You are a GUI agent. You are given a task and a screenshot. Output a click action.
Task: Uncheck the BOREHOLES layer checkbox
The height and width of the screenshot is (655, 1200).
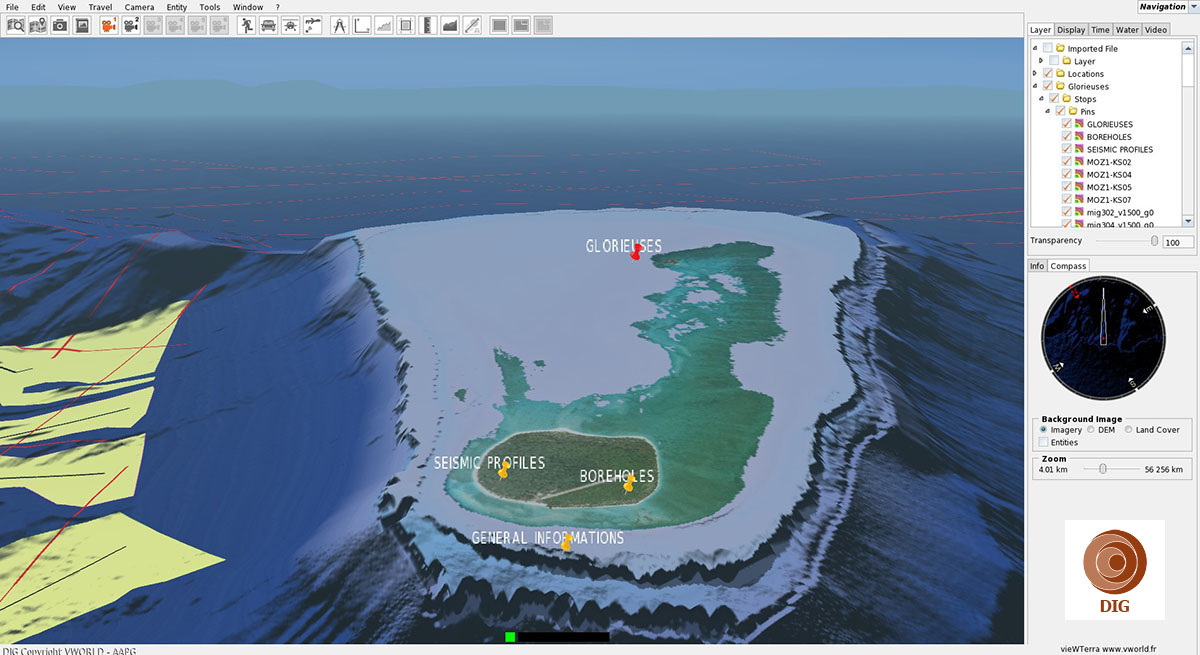(x=1066, y=137)
